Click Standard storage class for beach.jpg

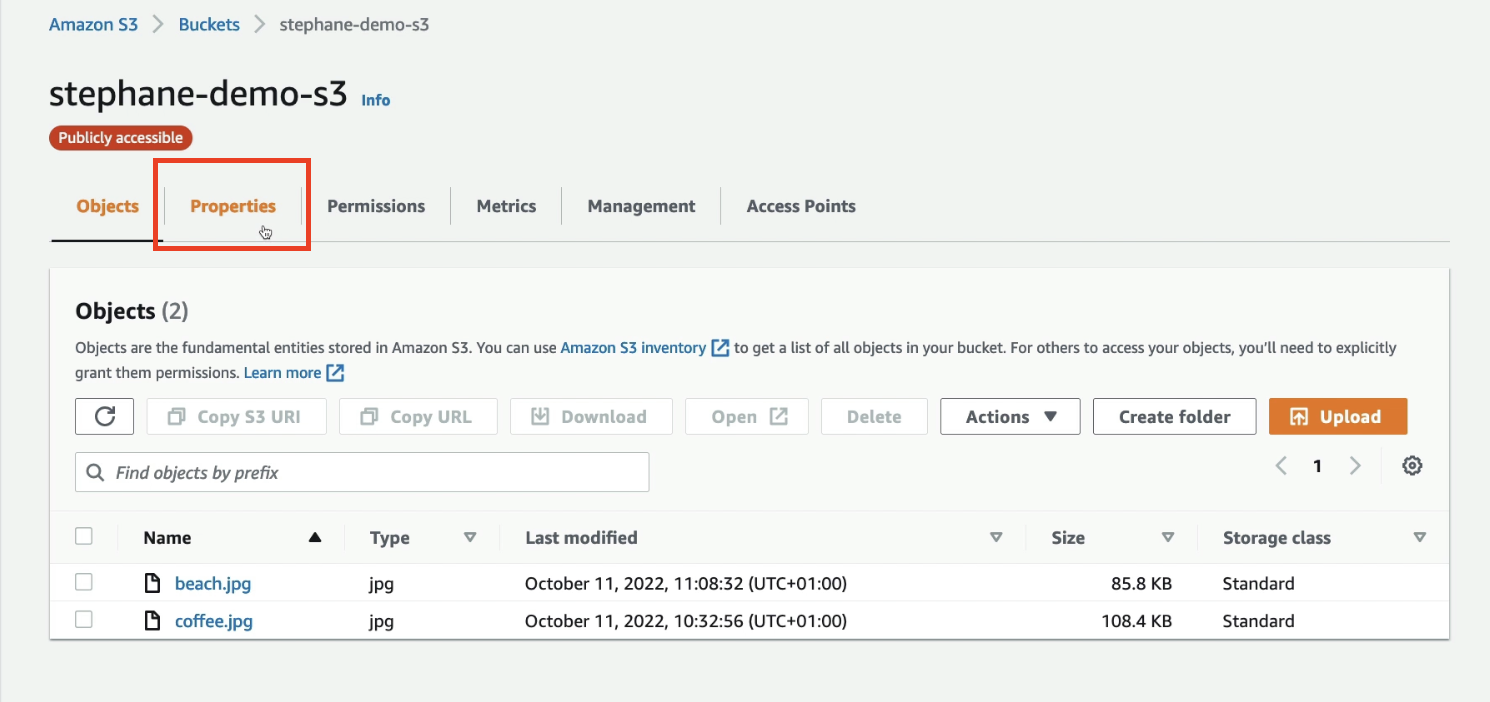coord(1258,584)
